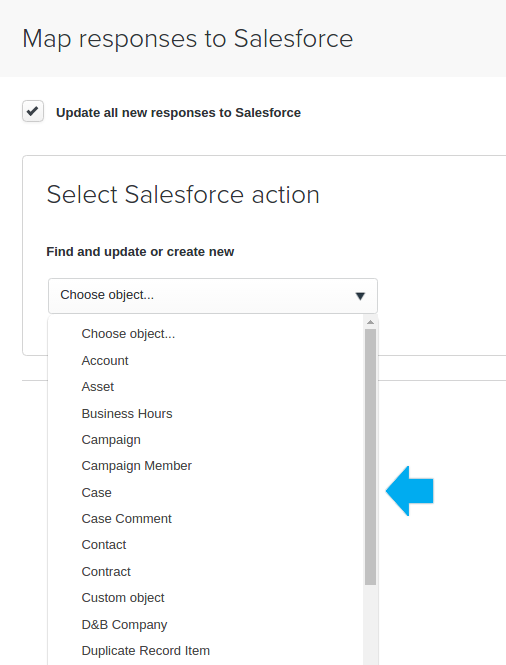Click the dropdown arrow triangle icon
506x665 pixels.
pyautogui.click(x=360, y=296)
